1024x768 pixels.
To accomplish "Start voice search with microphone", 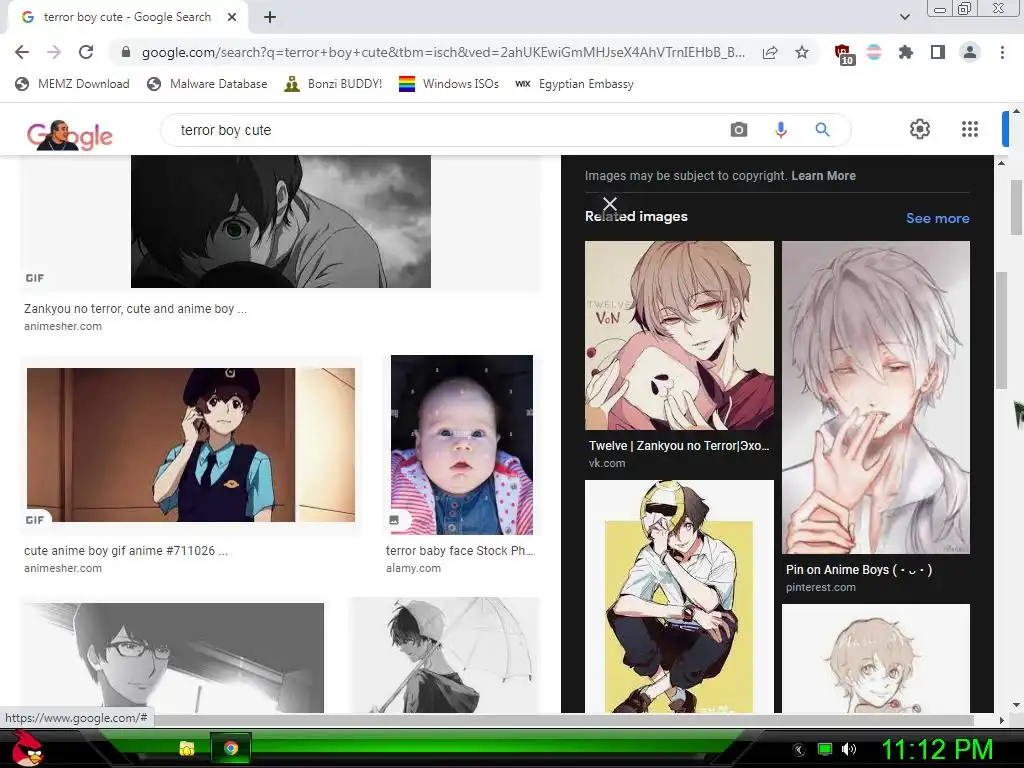I will point(780,129).
